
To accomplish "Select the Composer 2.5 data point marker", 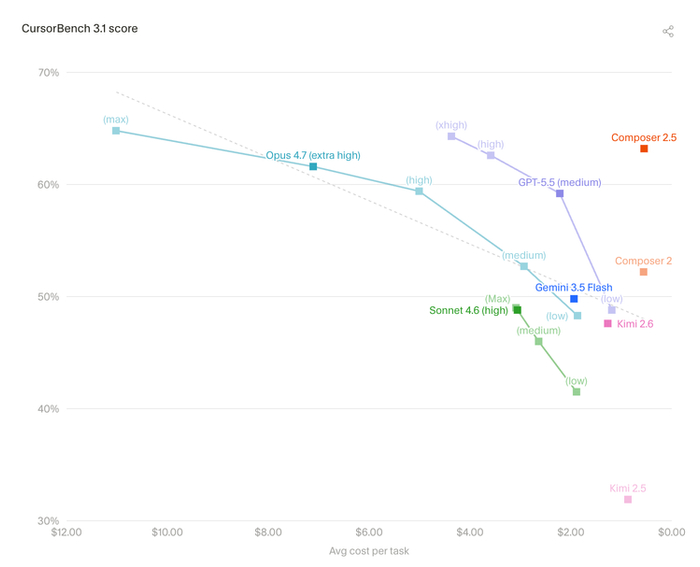I will click(x=644, y=149).
